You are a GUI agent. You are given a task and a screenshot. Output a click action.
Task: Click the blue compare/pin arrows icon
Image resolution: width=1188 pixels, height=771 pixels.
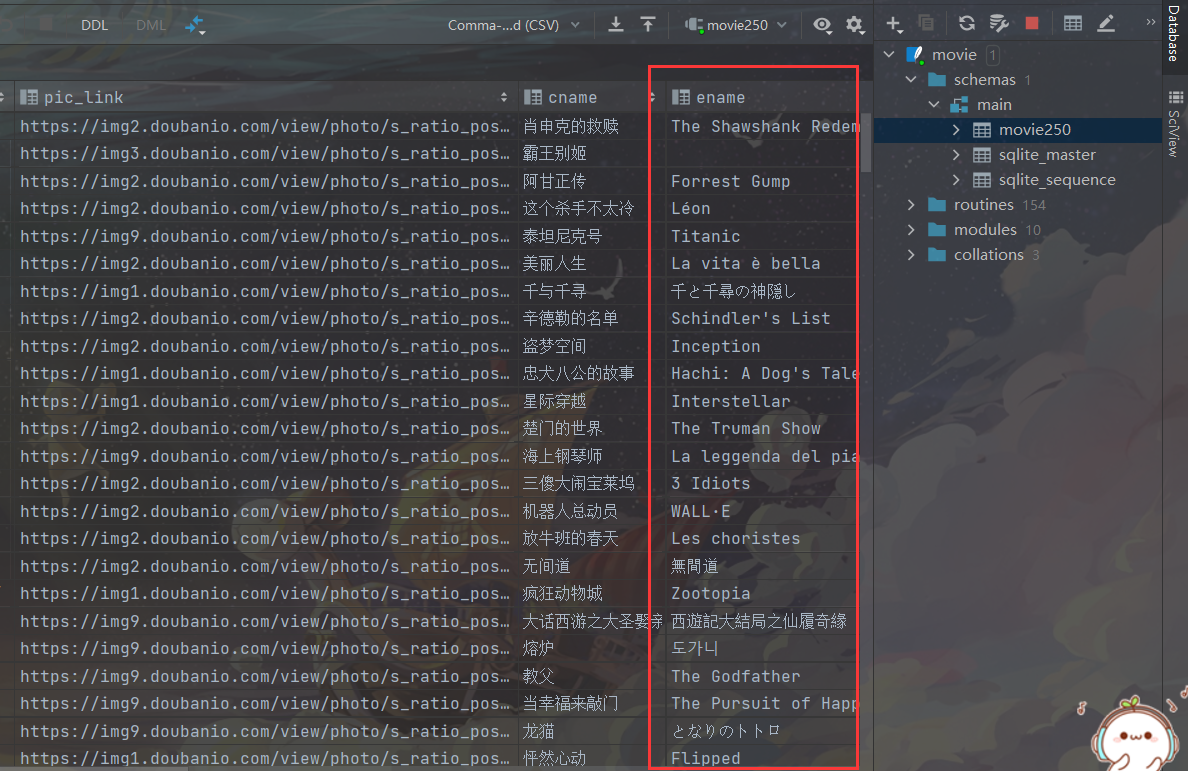click(195, 25)
